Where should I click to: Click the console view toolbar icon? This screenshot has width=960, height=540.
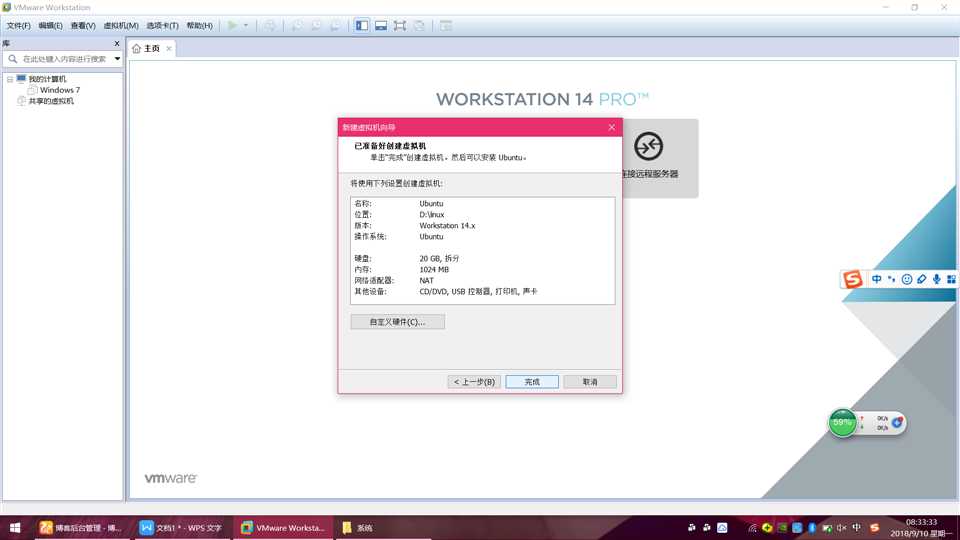(446, 25)
